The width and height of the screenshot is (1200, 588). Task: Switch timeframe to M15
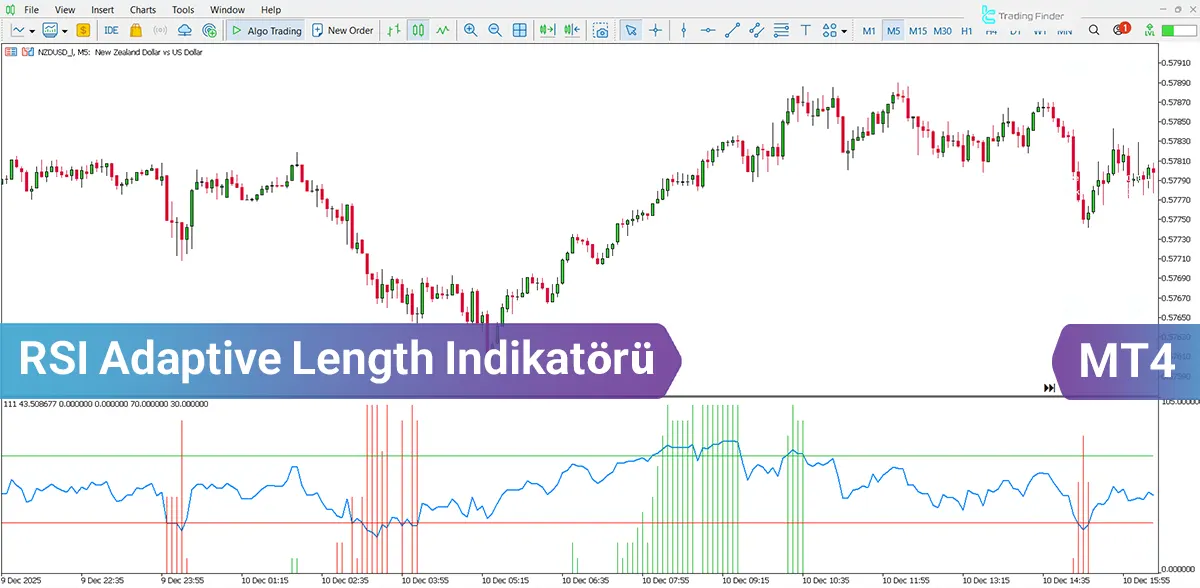pos(919,31)
